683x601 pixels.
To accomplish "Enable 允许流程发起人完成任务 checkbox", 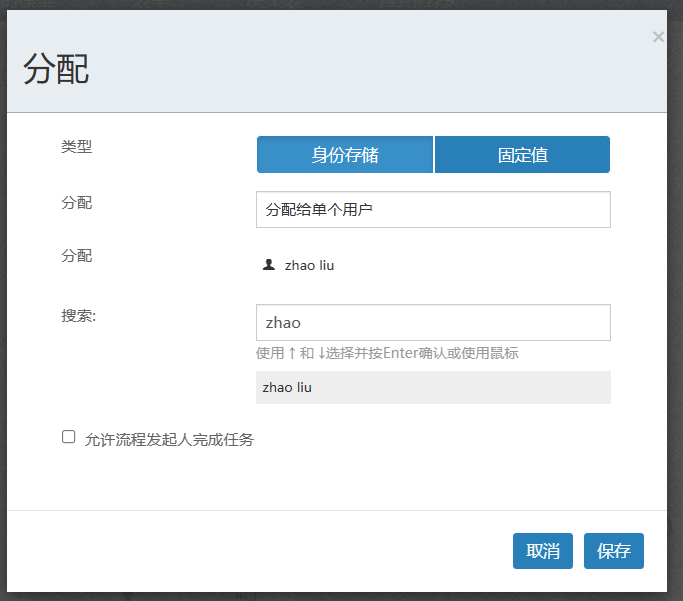I will pos(69,437).
